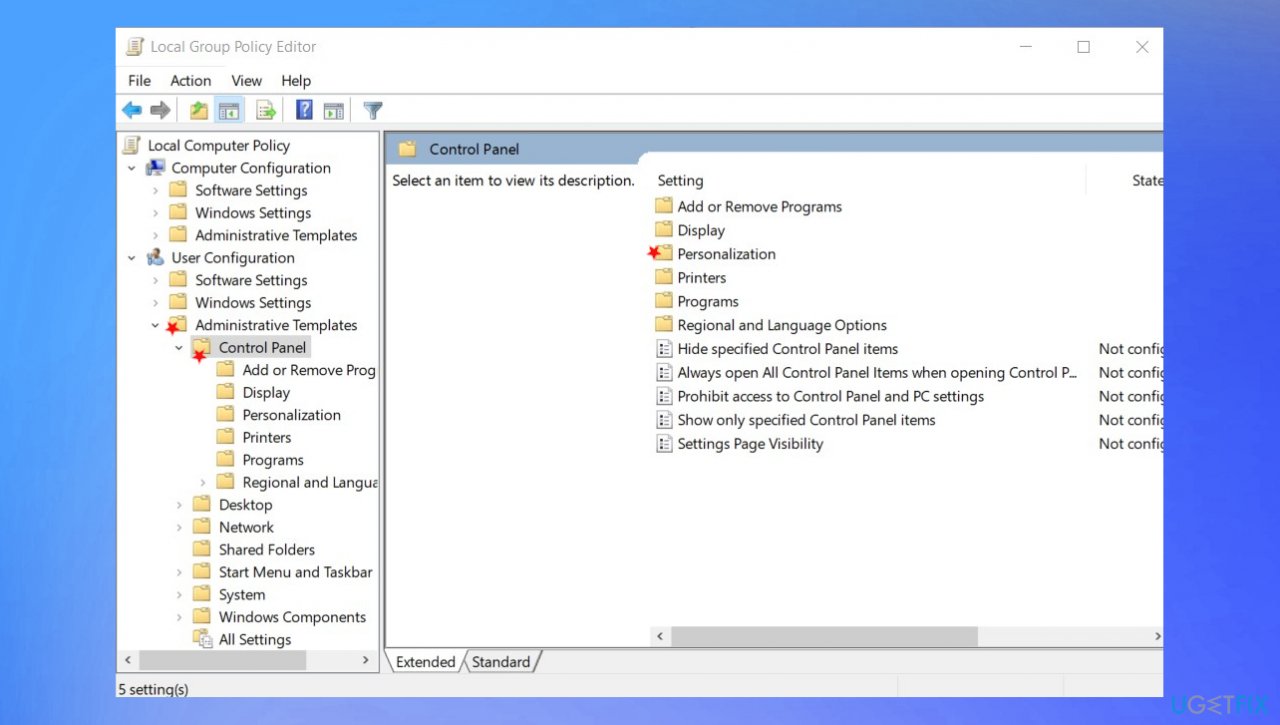Click Add or Remove Programs folder icon in list
The width and height of the screenshot is (1280, 725).
[664, 206]
